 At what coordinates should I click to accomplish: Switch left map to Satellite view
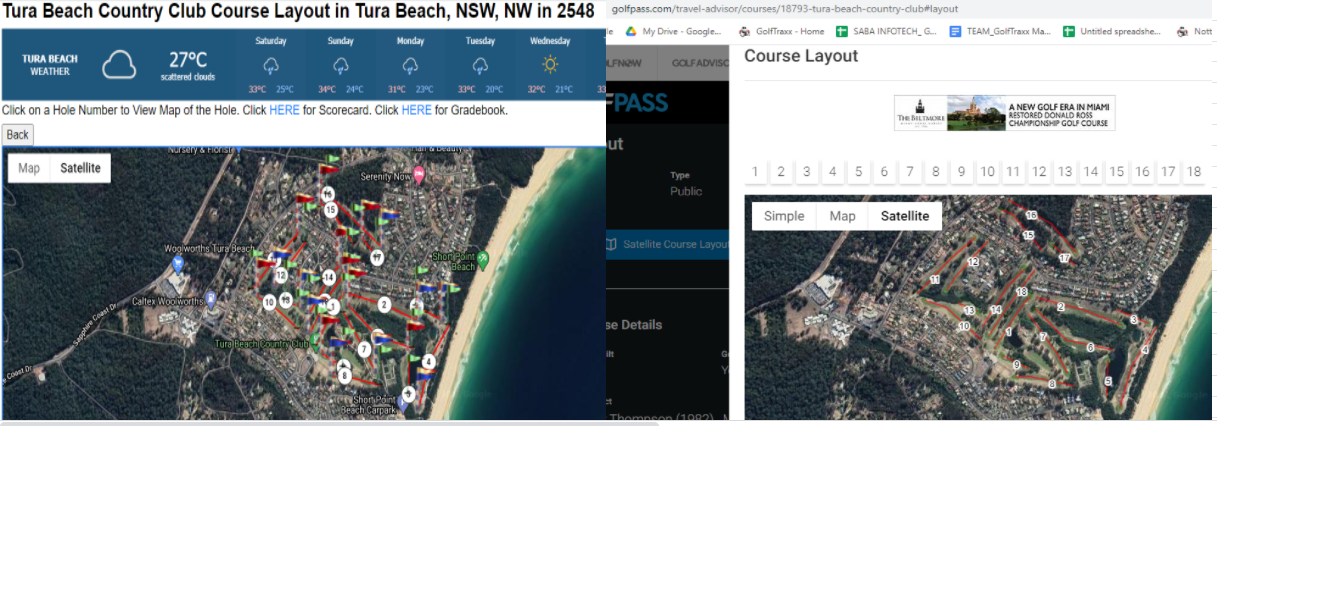click(x=80, y=168)
